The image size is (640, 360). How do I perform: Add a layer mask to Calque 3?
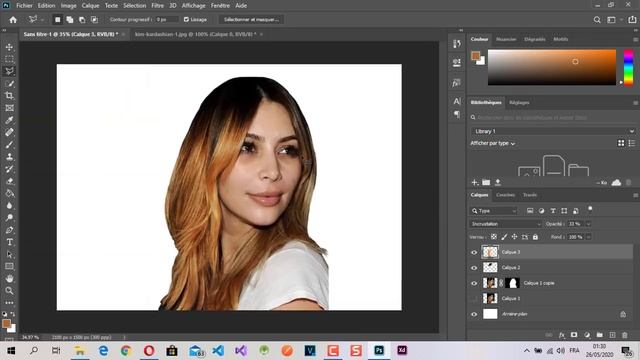point(574,335)
